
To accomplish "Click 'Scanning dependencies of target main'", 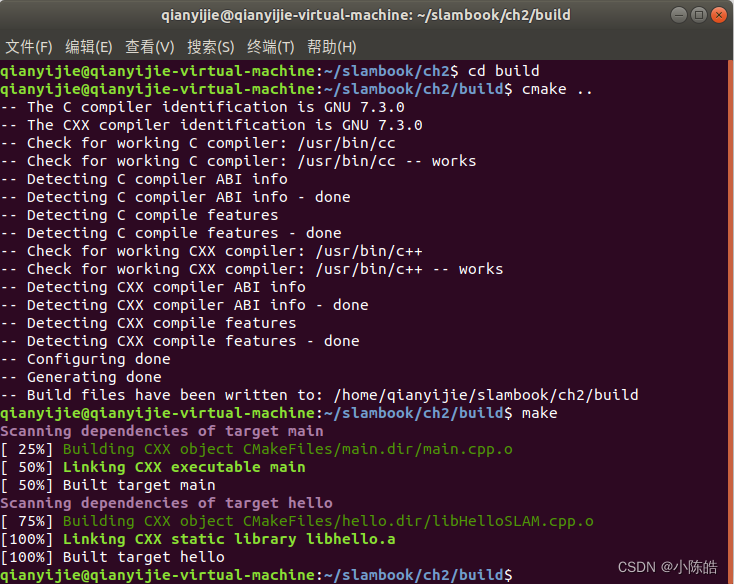I will pos(161,431).
